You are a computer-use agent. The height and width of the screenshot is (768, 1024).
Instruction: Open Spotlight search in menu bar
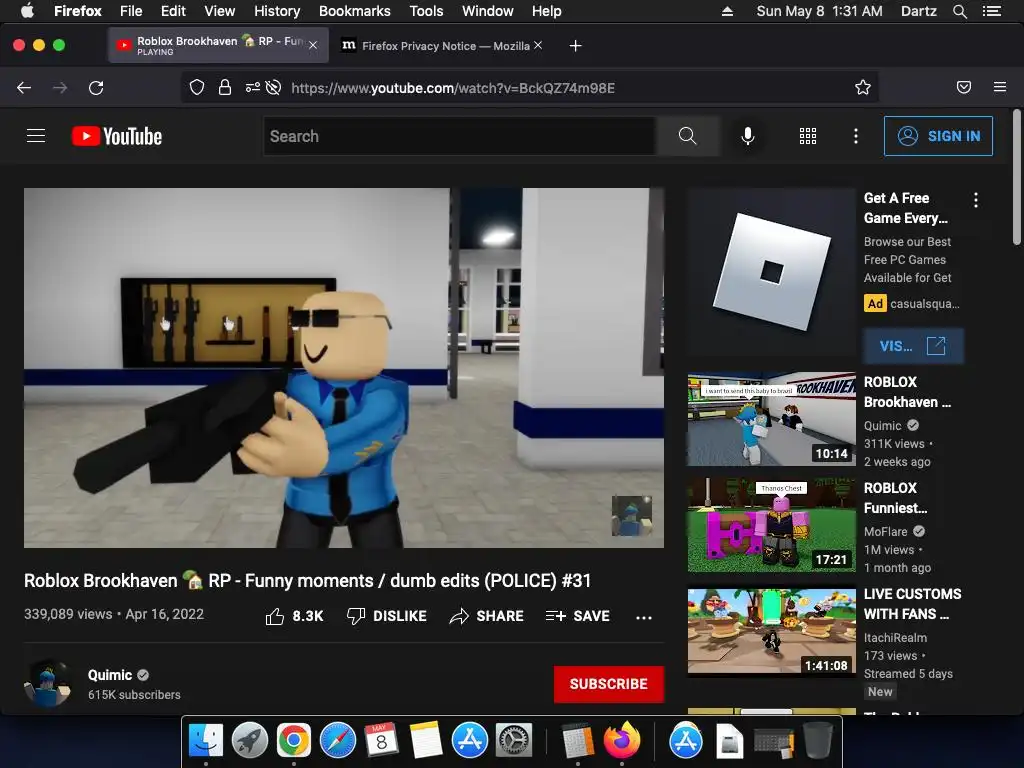coord(959,11)
